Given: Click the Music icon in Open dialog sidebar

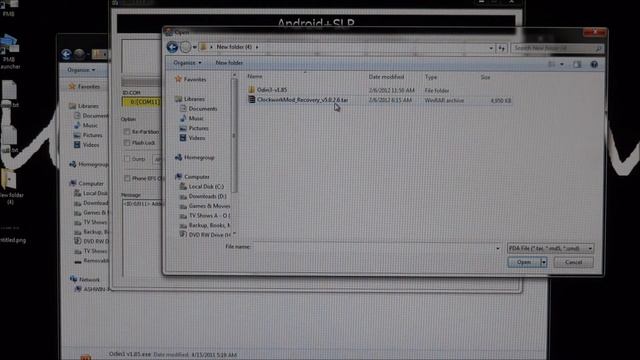Looking at the screenshot, I should [183, 118].
